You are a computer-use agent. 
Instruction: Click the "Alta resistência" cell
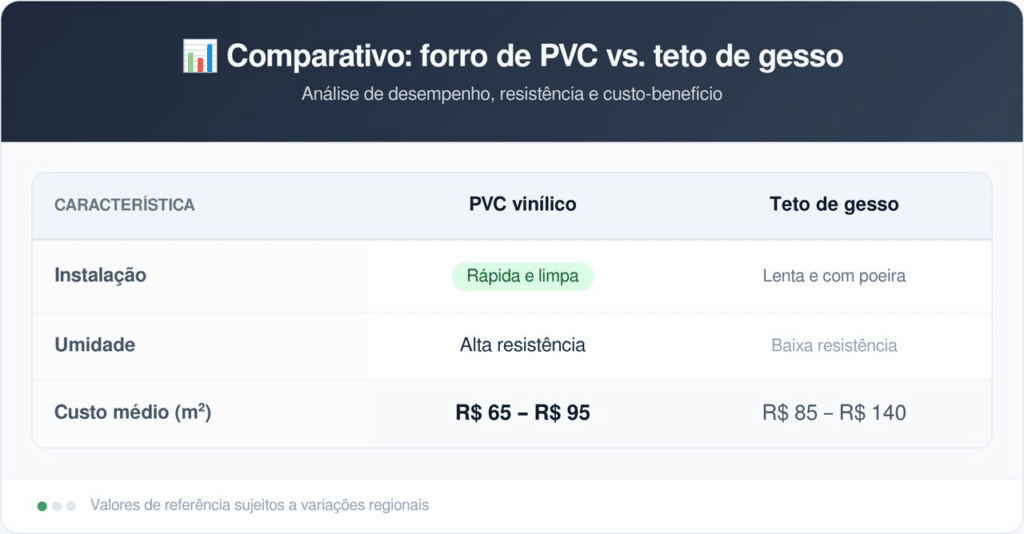tap(522, 345)
